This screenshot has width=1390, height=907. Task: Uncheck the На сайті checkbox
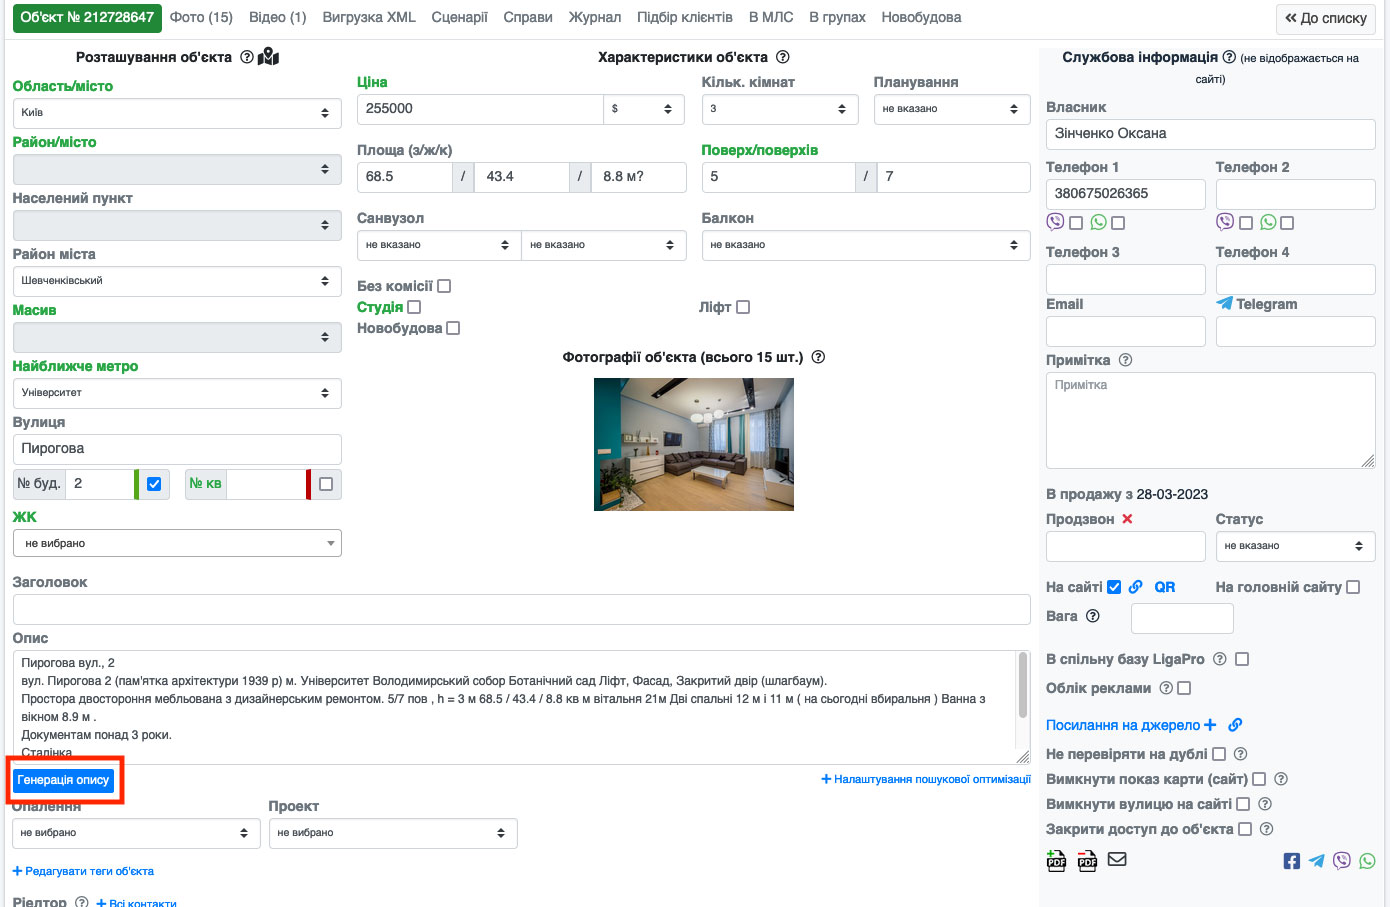[x=1114, y=587]
